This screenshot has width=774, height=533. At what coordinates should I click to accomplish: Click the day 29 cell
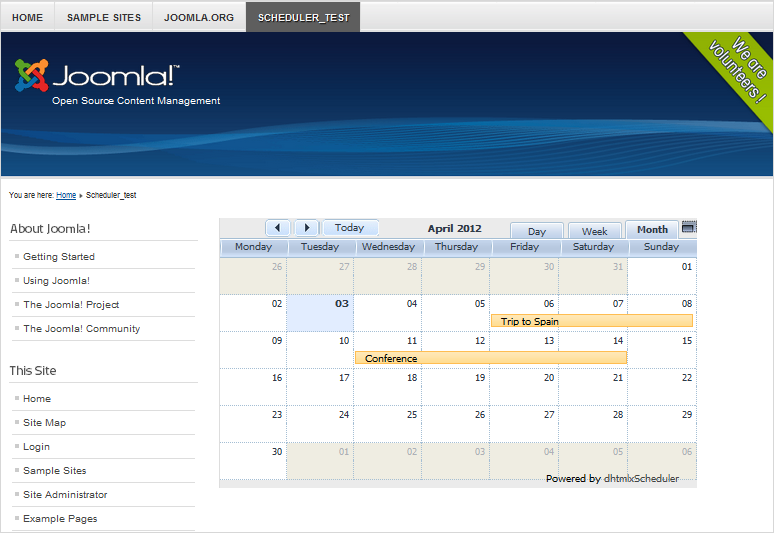click(662, 424)
